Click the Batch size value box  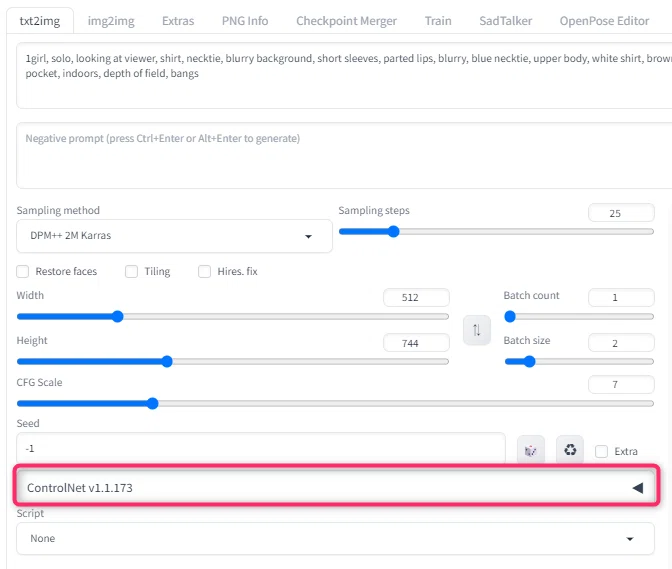click(x=621, y=343)
